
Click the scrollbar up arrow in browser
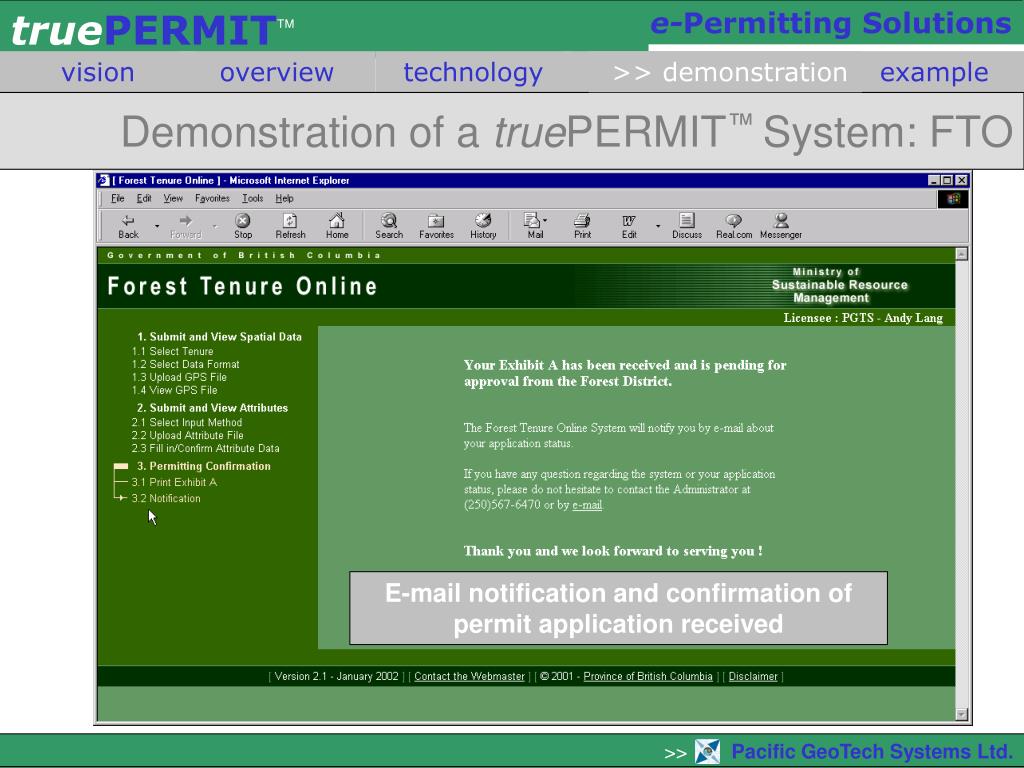click(961, 254)
